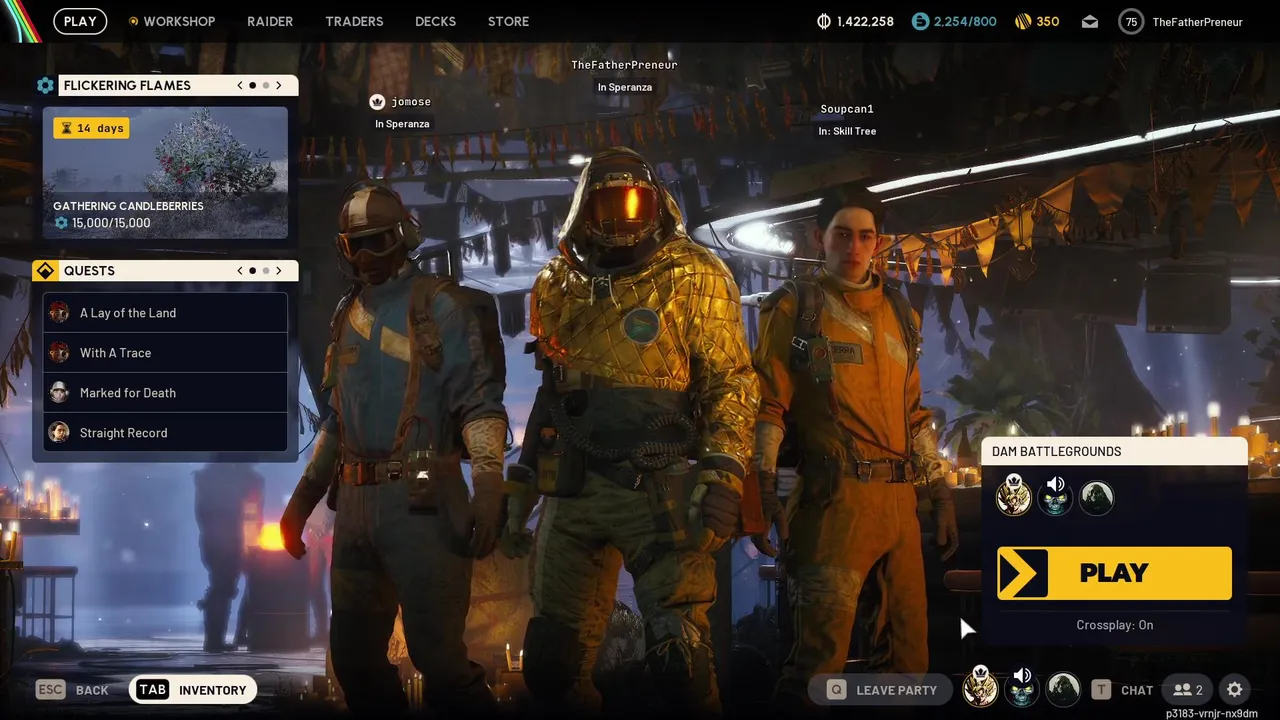Select first page dot in Quests header
Image resolution: width=1280 pixels, height=720 pixels.
pyautogui.click(x=253, y=270)
